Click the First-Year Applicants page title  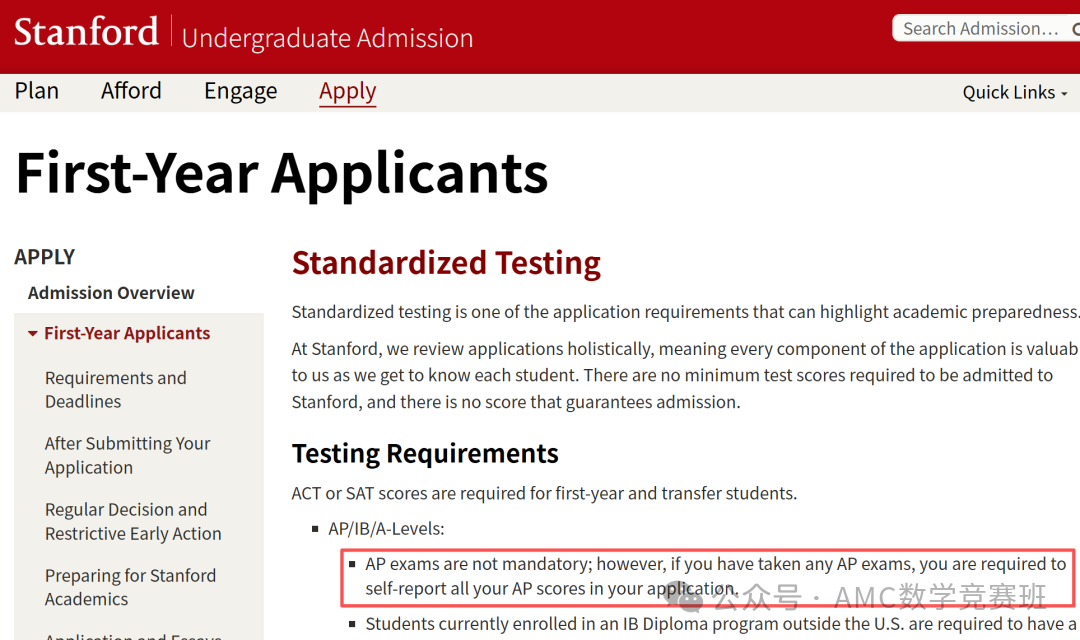click(282, 172)
